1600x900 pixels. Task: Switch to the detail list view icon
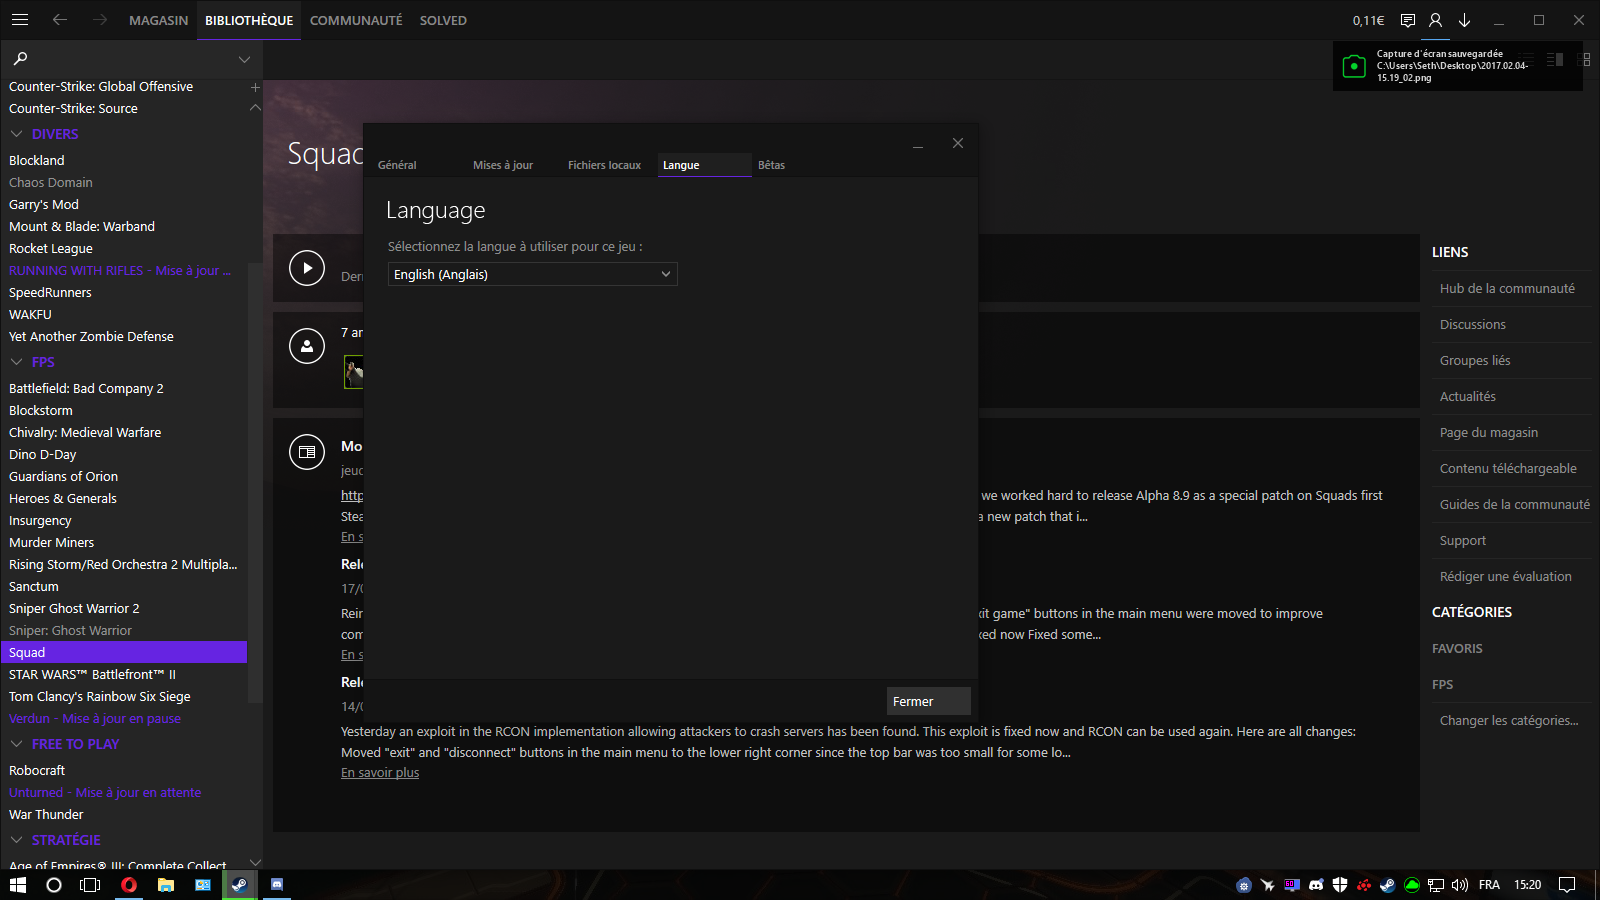coord(1555,60)
